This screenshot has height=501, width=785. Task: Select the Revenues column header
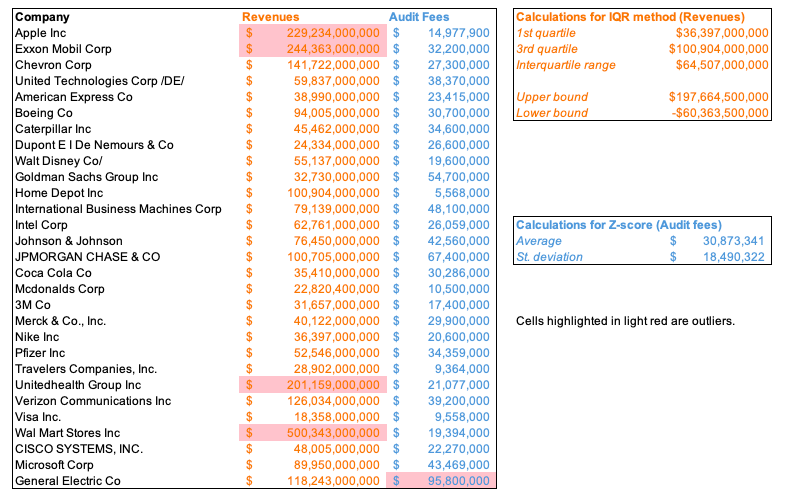pyautogui.click(x=270, y=17)
